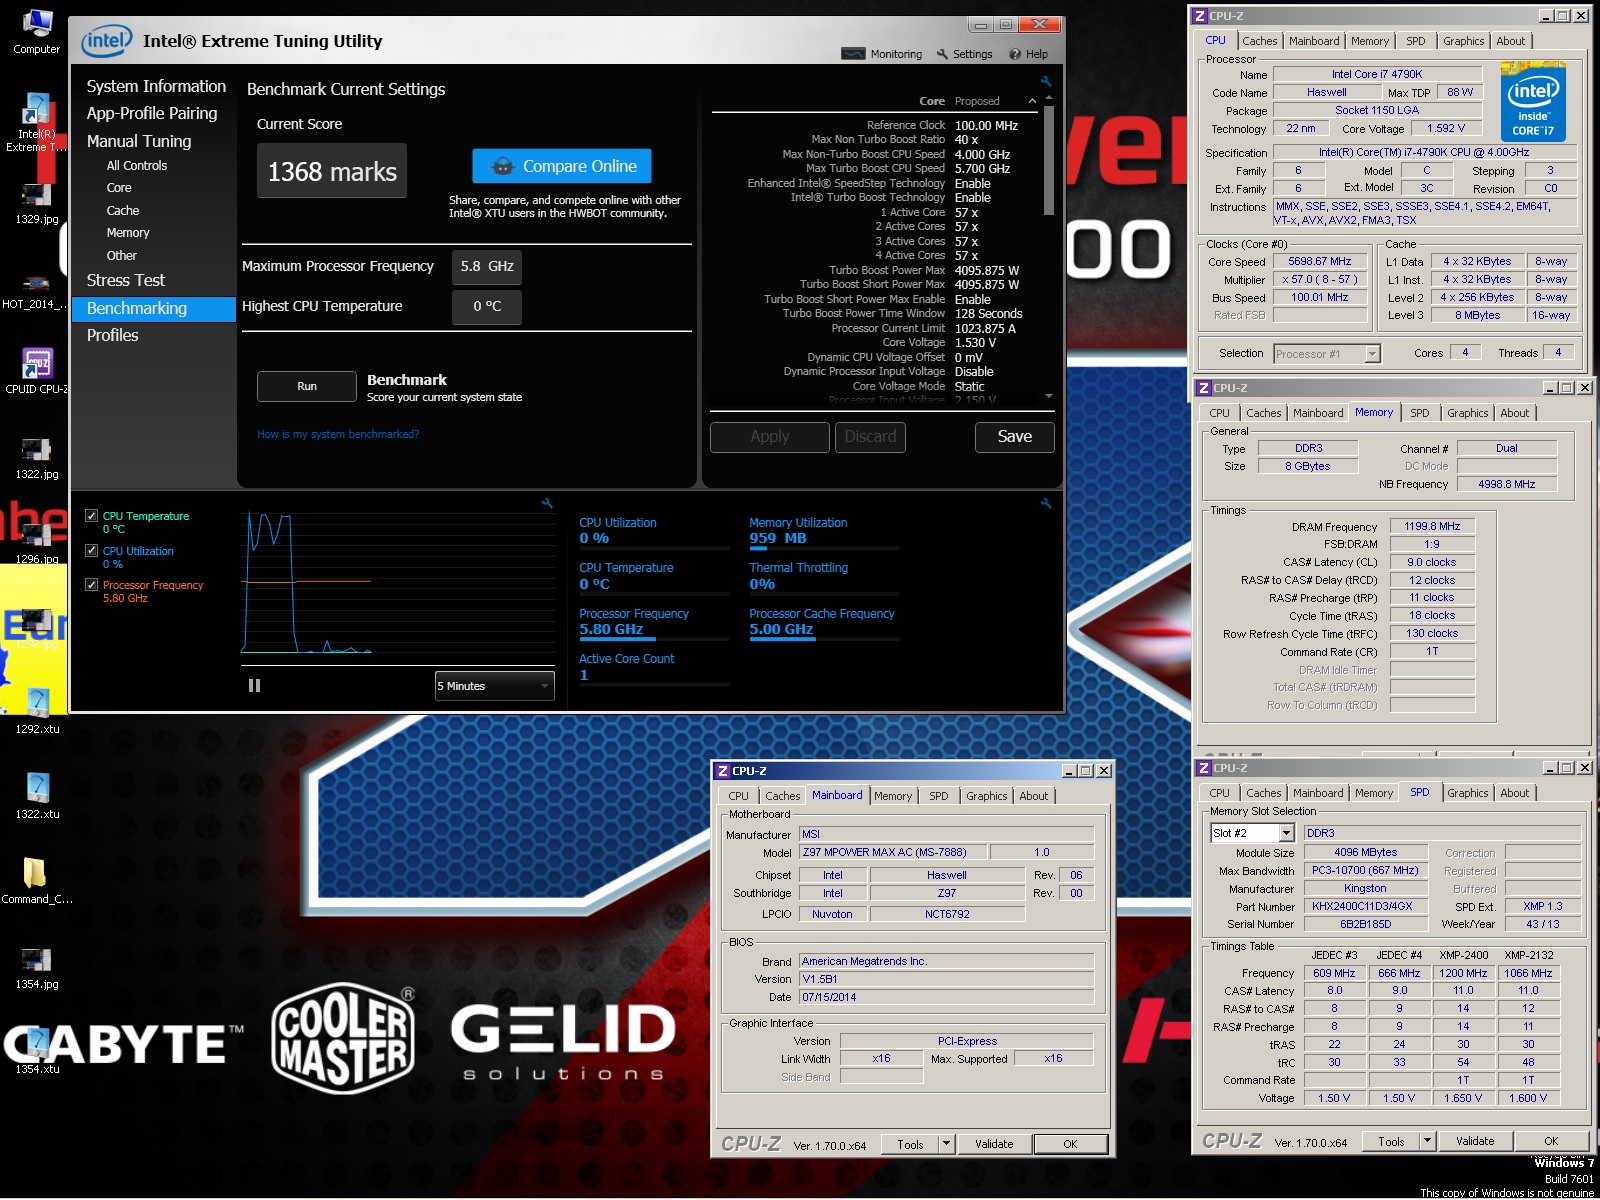Click the Memory Utilization 959 MB bar
The height and width of the screenshot is (1200, 1600).
(x=824, y=548)
